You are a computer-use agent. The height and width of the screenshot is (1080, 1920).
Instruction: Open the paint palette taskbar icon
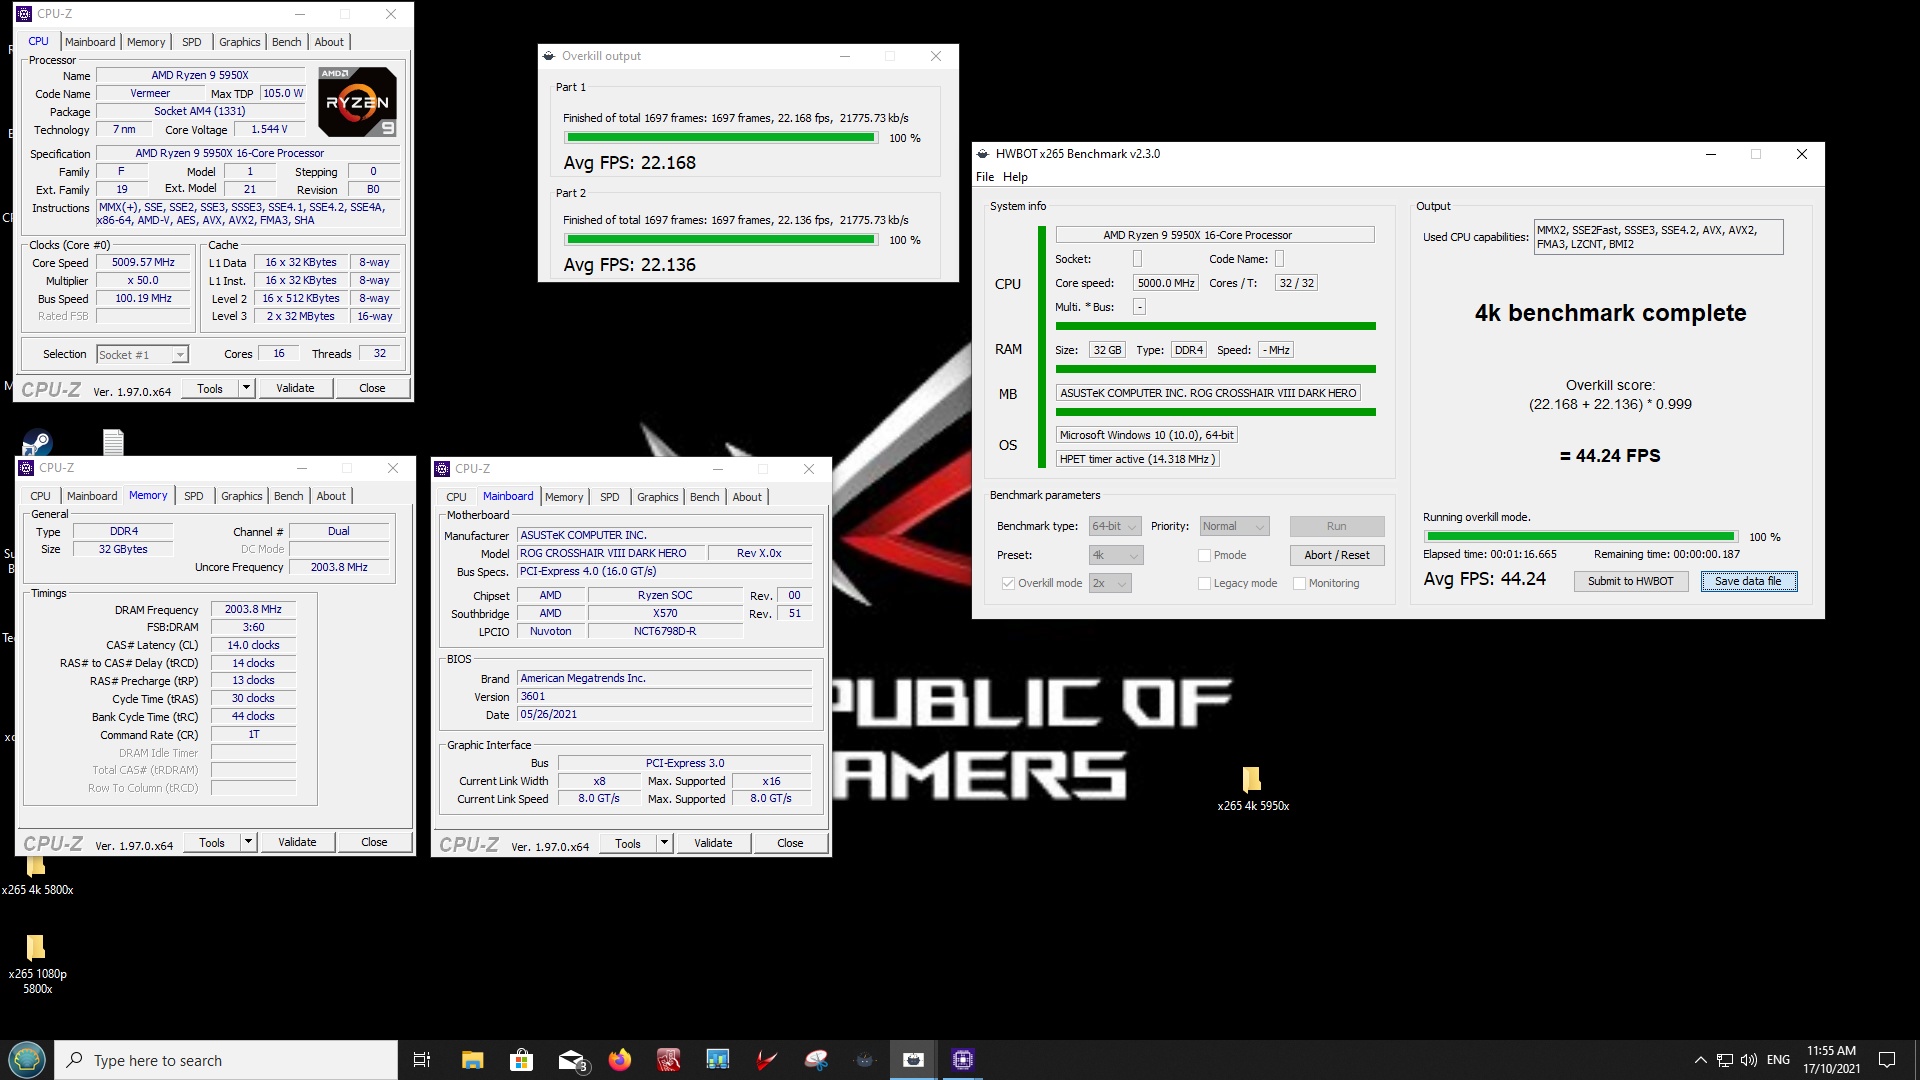click(816, 1060)
